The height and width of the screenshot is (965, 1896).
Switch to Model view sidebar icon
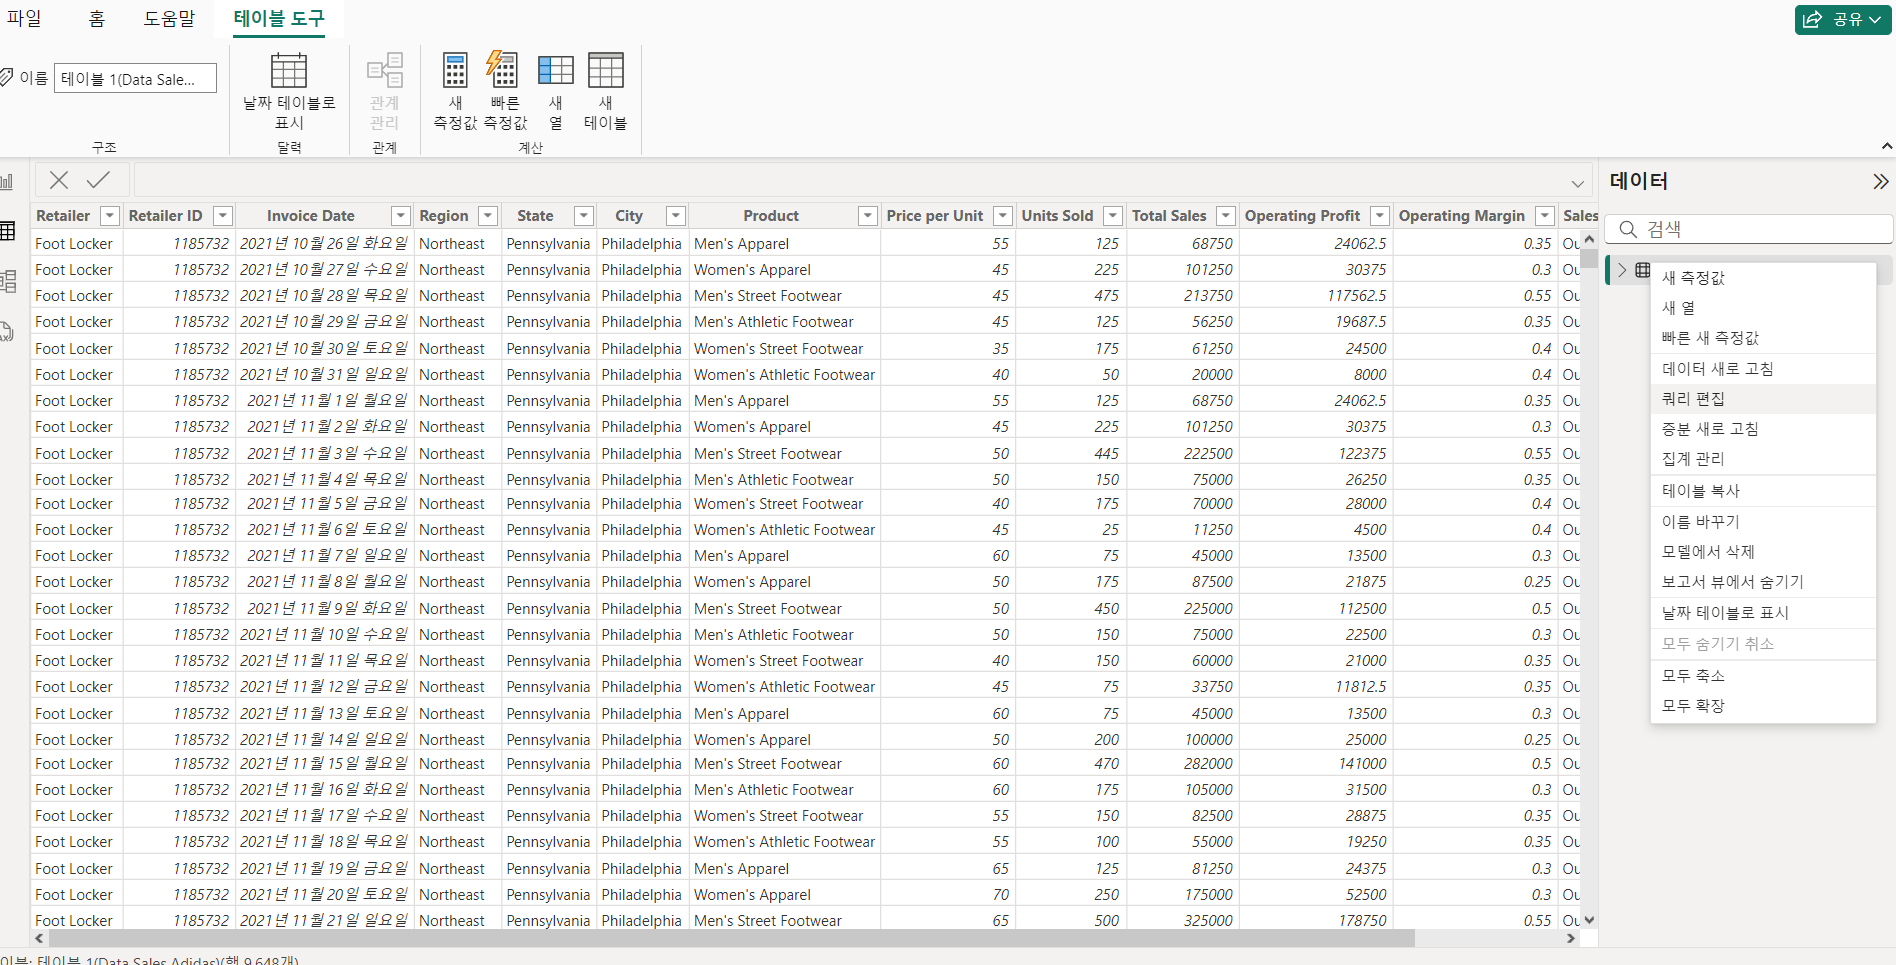tap(7, 281)
